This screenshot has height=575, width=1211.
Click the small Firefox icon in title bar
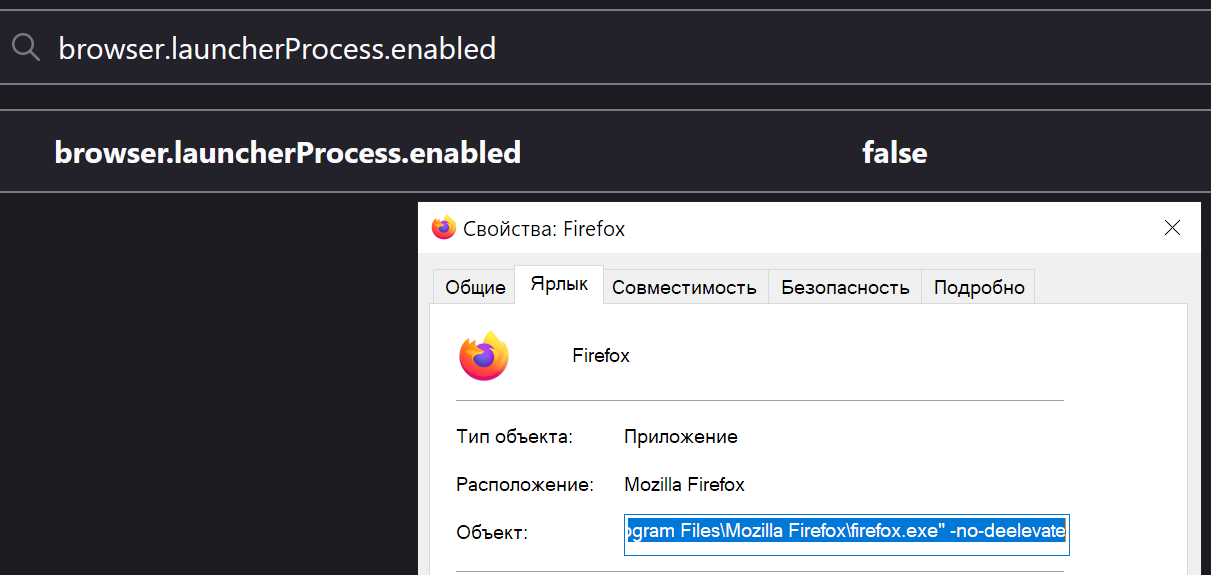tap(444, 228)
